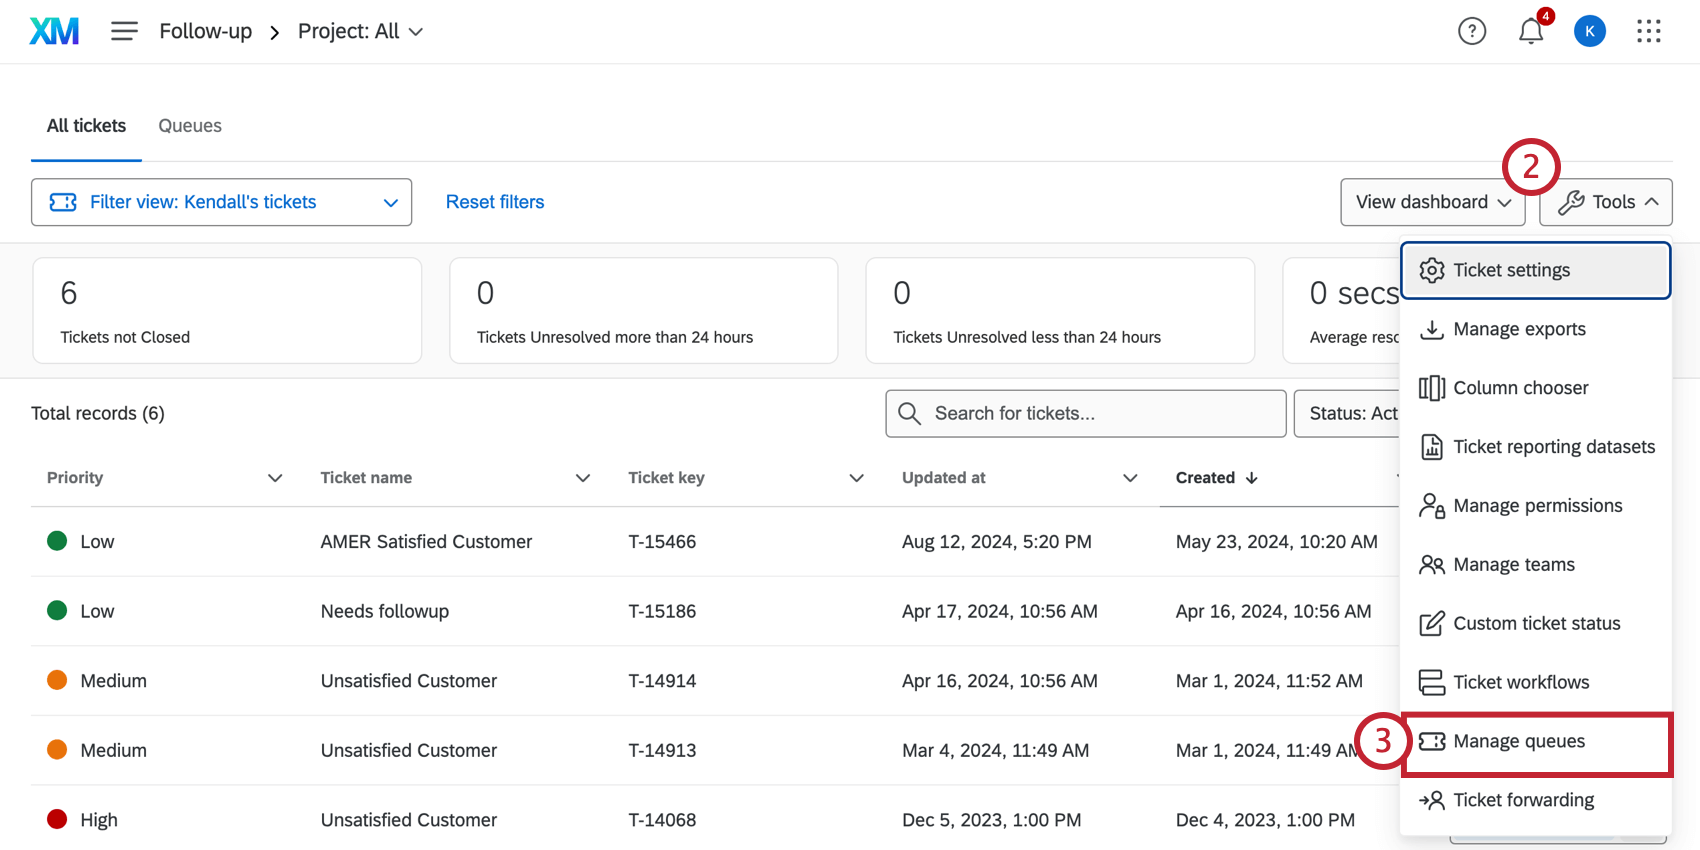The width and height of the screenshot is (1700, 850).
Task: Switch to the Queues tab
Action: [x=190, y=126]
